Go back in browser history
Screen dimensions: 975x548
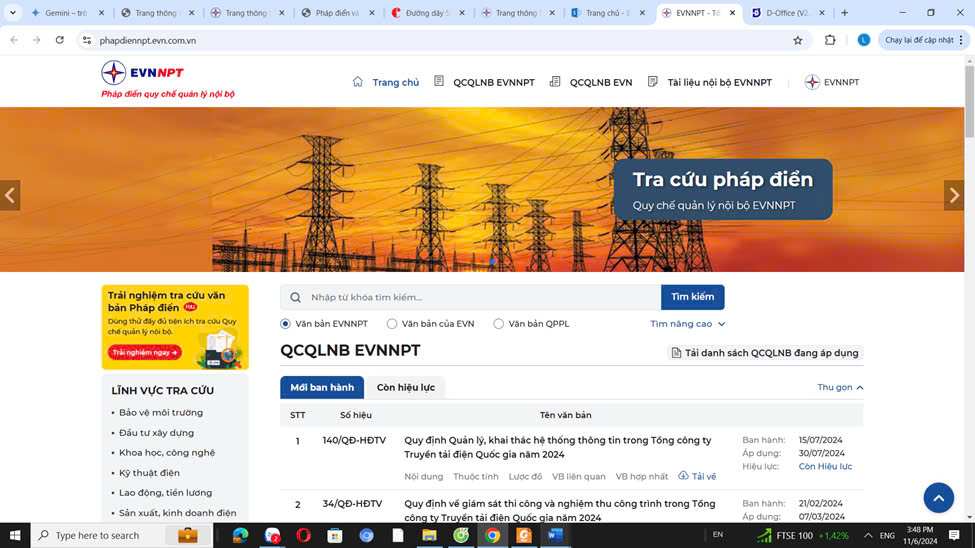(14, 40)
